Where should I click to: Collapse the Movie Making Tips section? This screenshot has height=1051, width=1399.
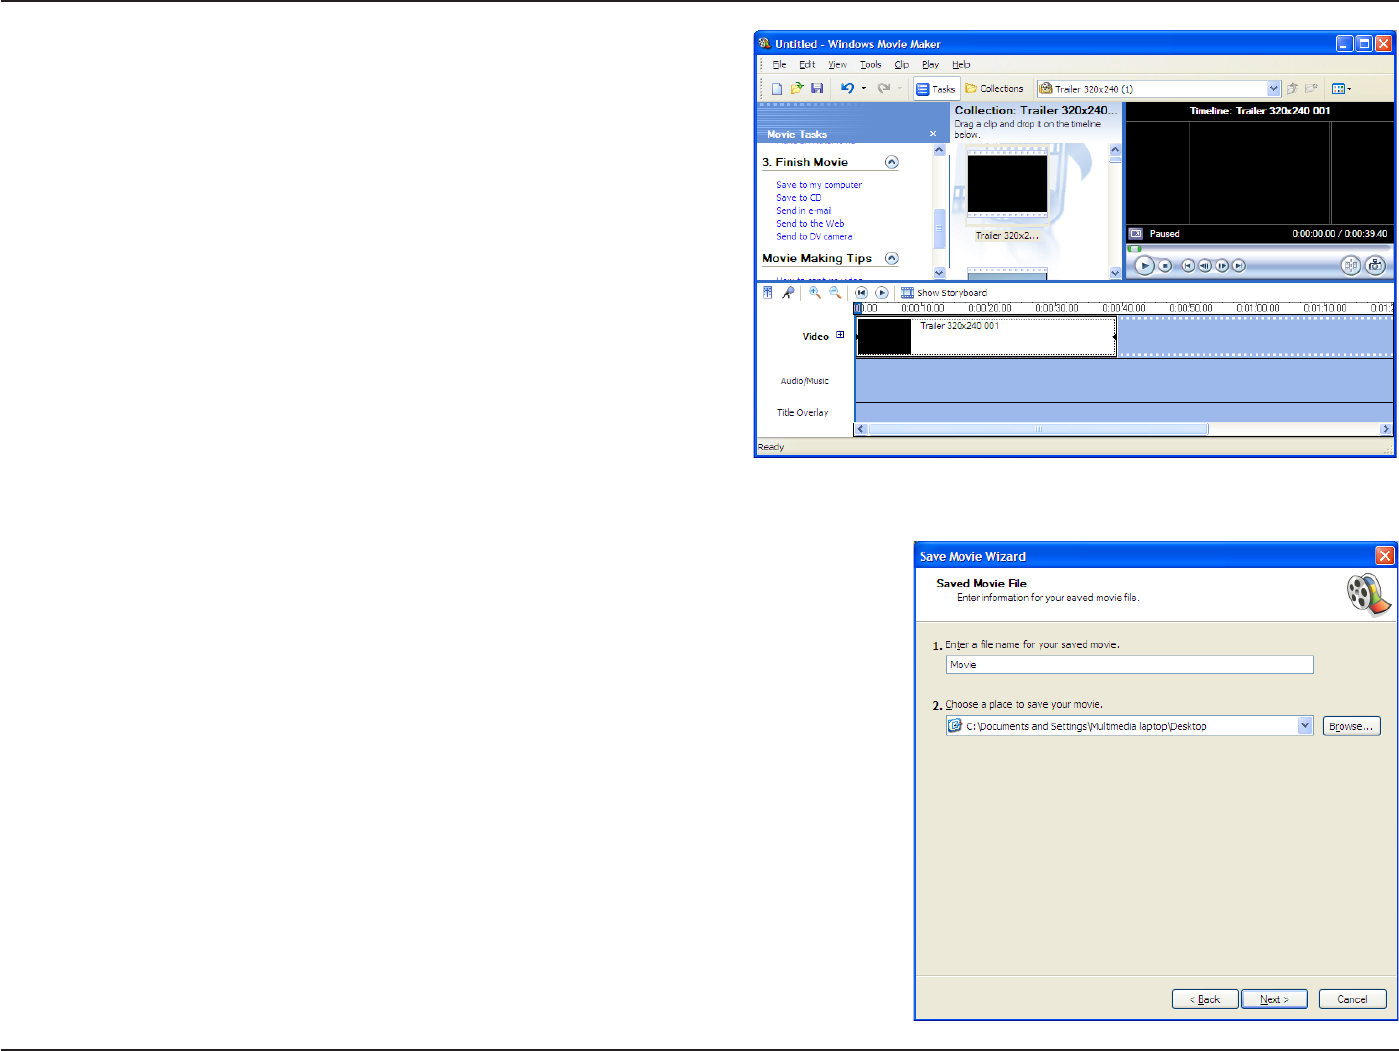892,258
